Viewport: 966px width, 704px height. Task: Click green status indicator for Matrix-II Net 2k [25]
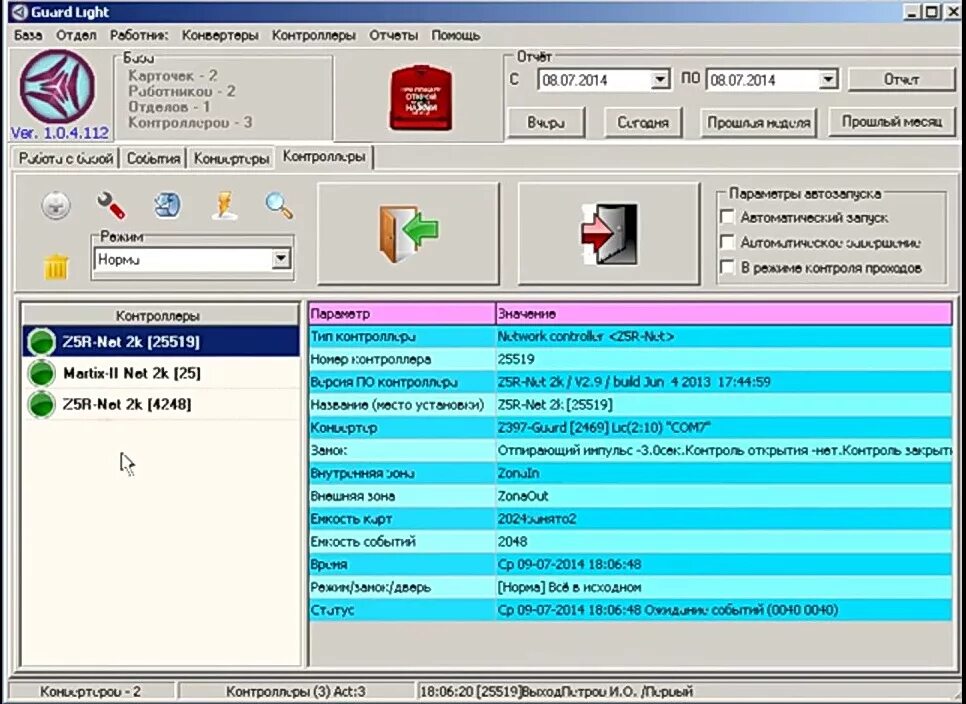click(42, 373)
